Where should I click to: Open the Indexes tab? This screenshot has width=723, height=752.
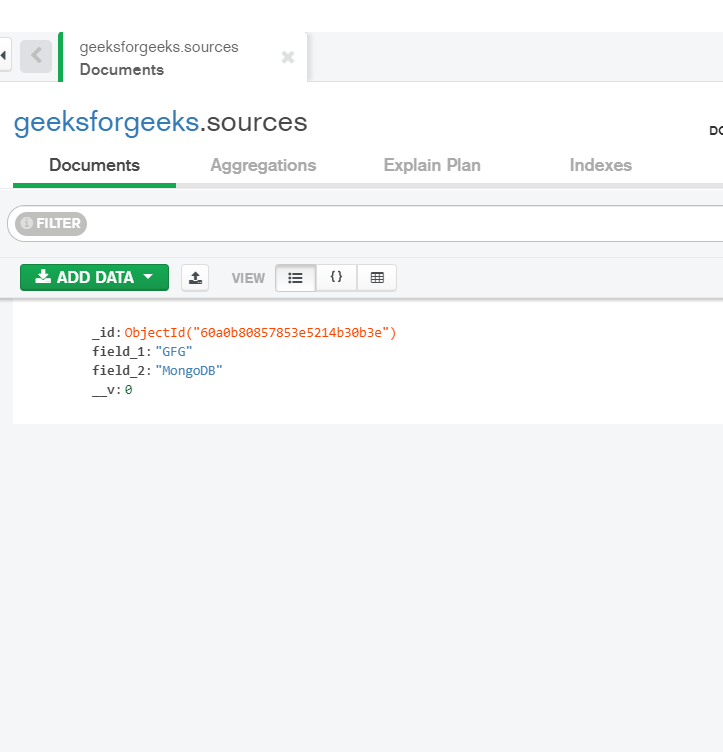tap(601, 165)
